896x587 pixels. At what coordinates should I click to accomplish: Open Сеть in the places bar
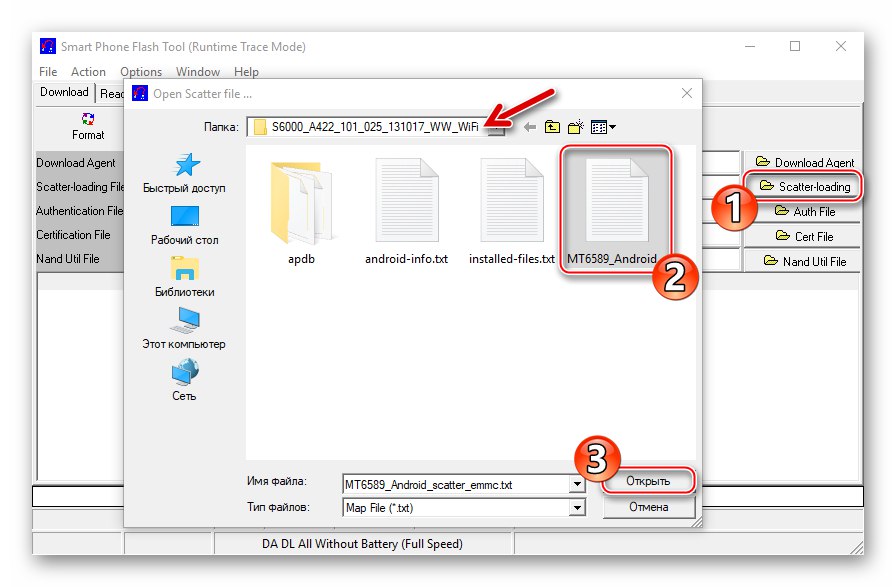click(184, 381)
